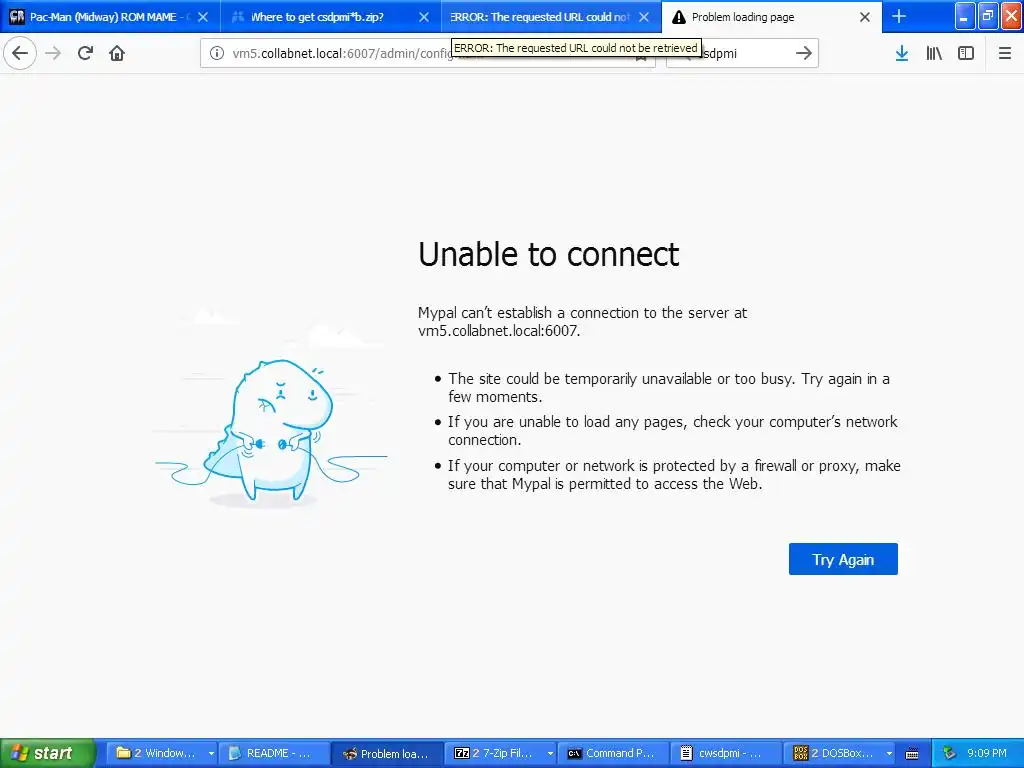Show site information icon in address bar
Viewport: 1024px width, 768px height.
[217, 54]
